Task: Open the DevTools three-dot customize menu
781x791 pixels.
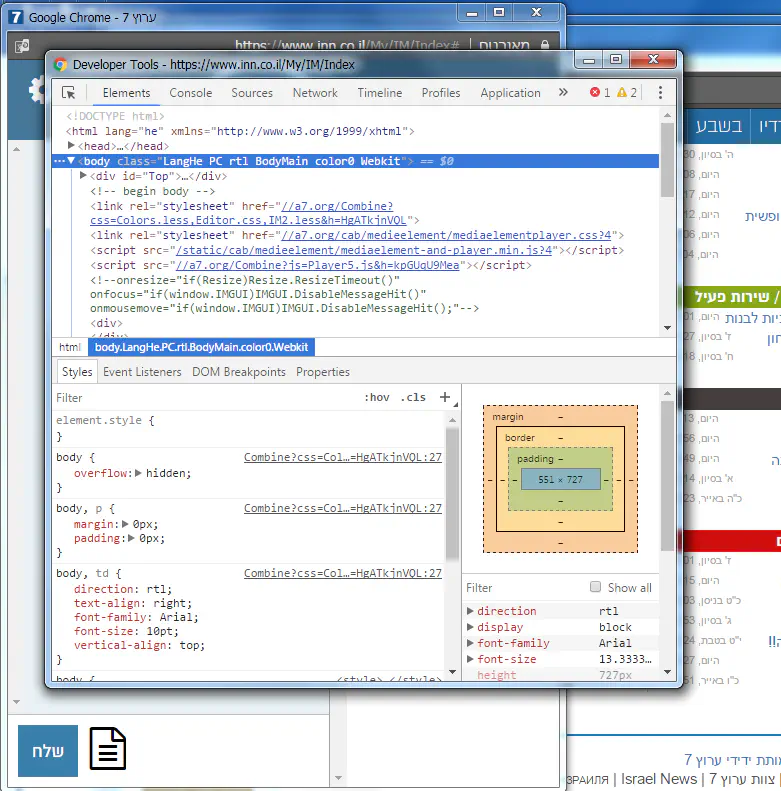Action: (660, 93)
